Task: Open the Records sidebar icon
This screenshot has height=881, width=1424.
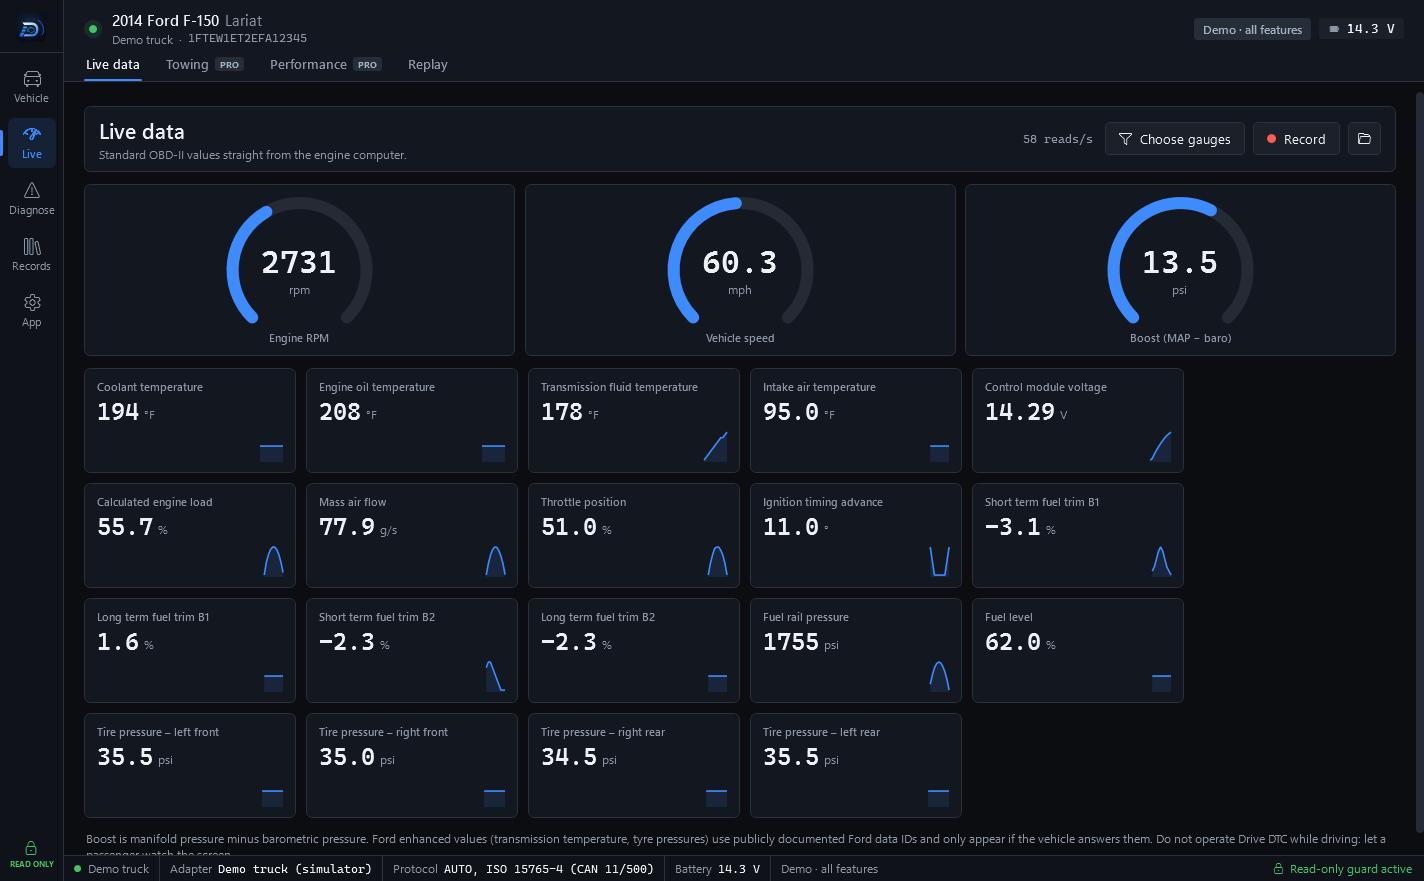Action: pos(32,246)
